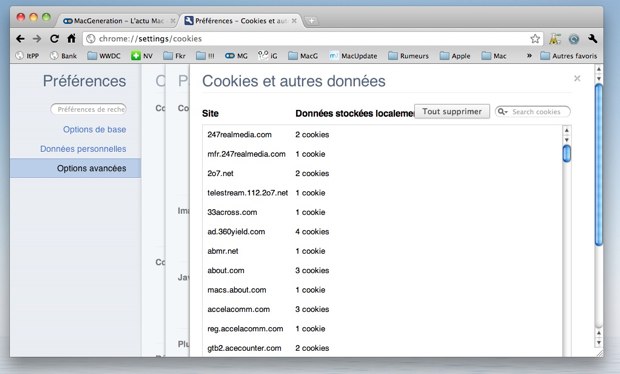Click cookie list scroll up arrow
Image resolution: width=620 pixels, height=374 pixels.
pyautogui.click(x=567, y=130)
